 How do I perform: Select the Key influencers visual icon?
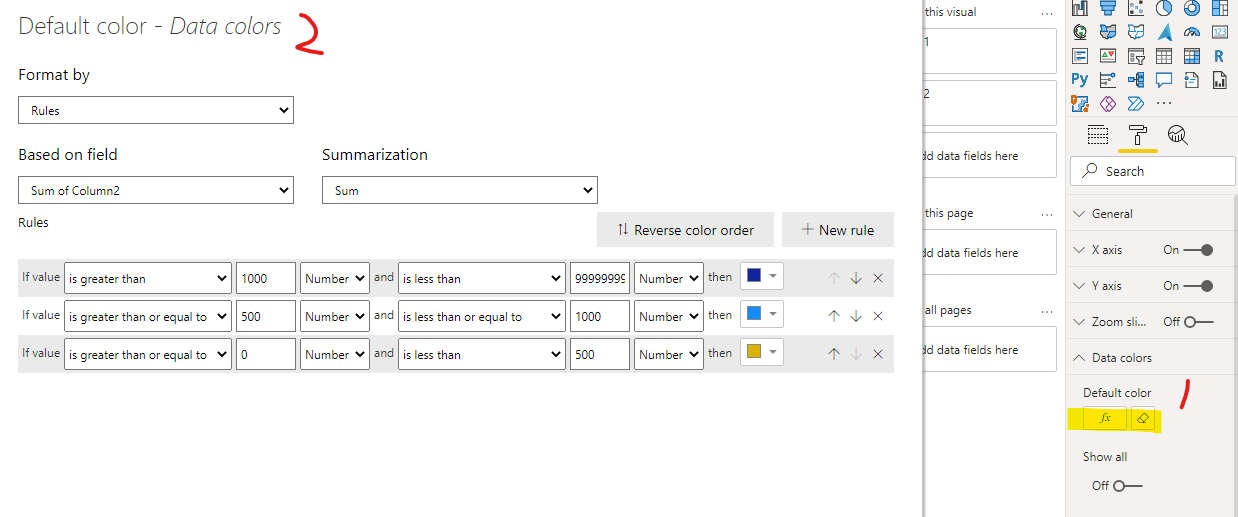tap(1108, 80)
